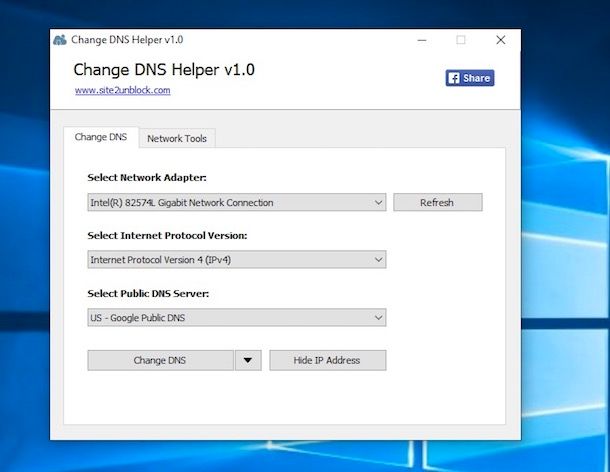Click the Change DNS Helper v1.0 heading
The image size is (610, 472).
point(164,70)
